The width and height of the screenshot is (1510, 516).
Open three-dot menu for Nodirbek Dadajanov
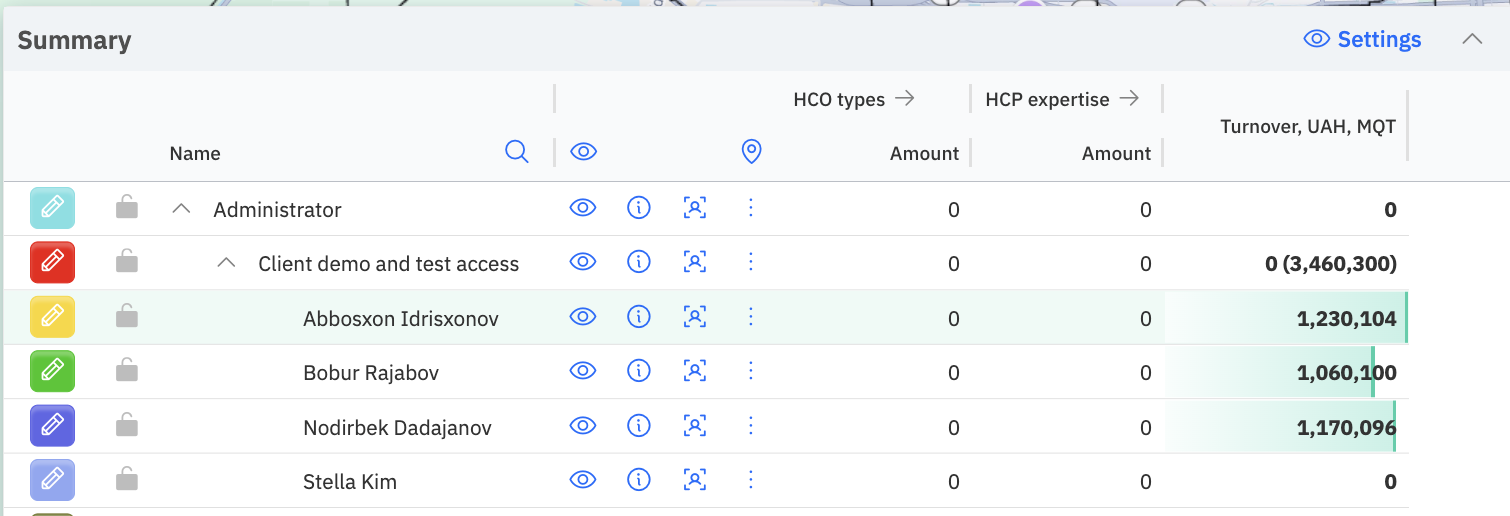[x=751, y=426]
